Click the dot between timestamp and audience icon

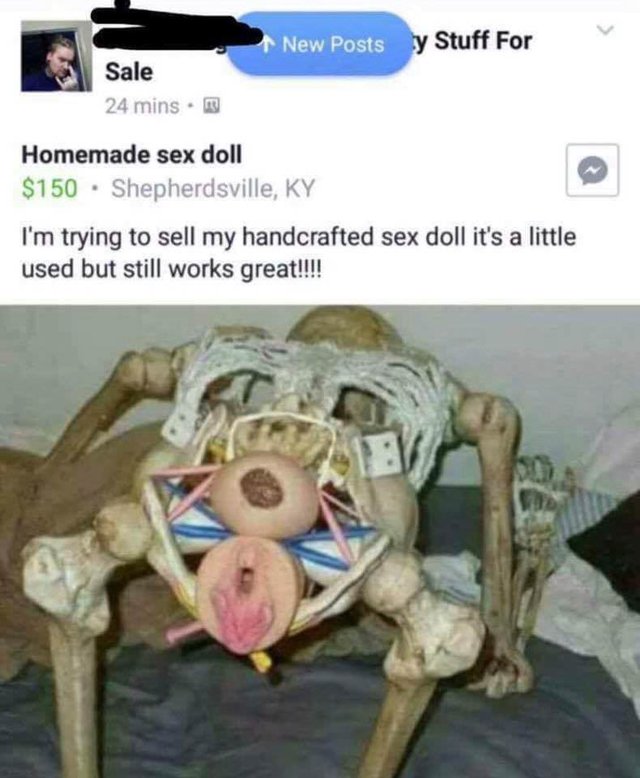192,106
